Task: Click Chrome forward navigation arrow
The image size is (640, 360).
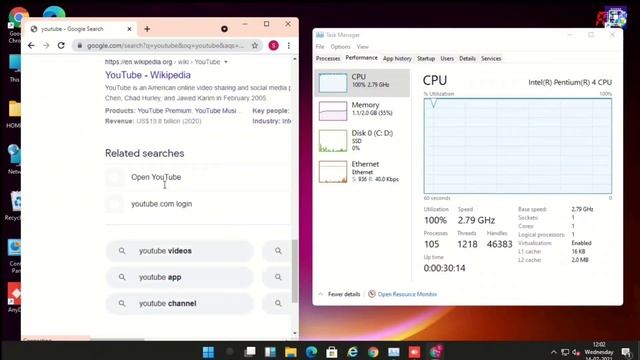Action: click(x=46, y=45)
